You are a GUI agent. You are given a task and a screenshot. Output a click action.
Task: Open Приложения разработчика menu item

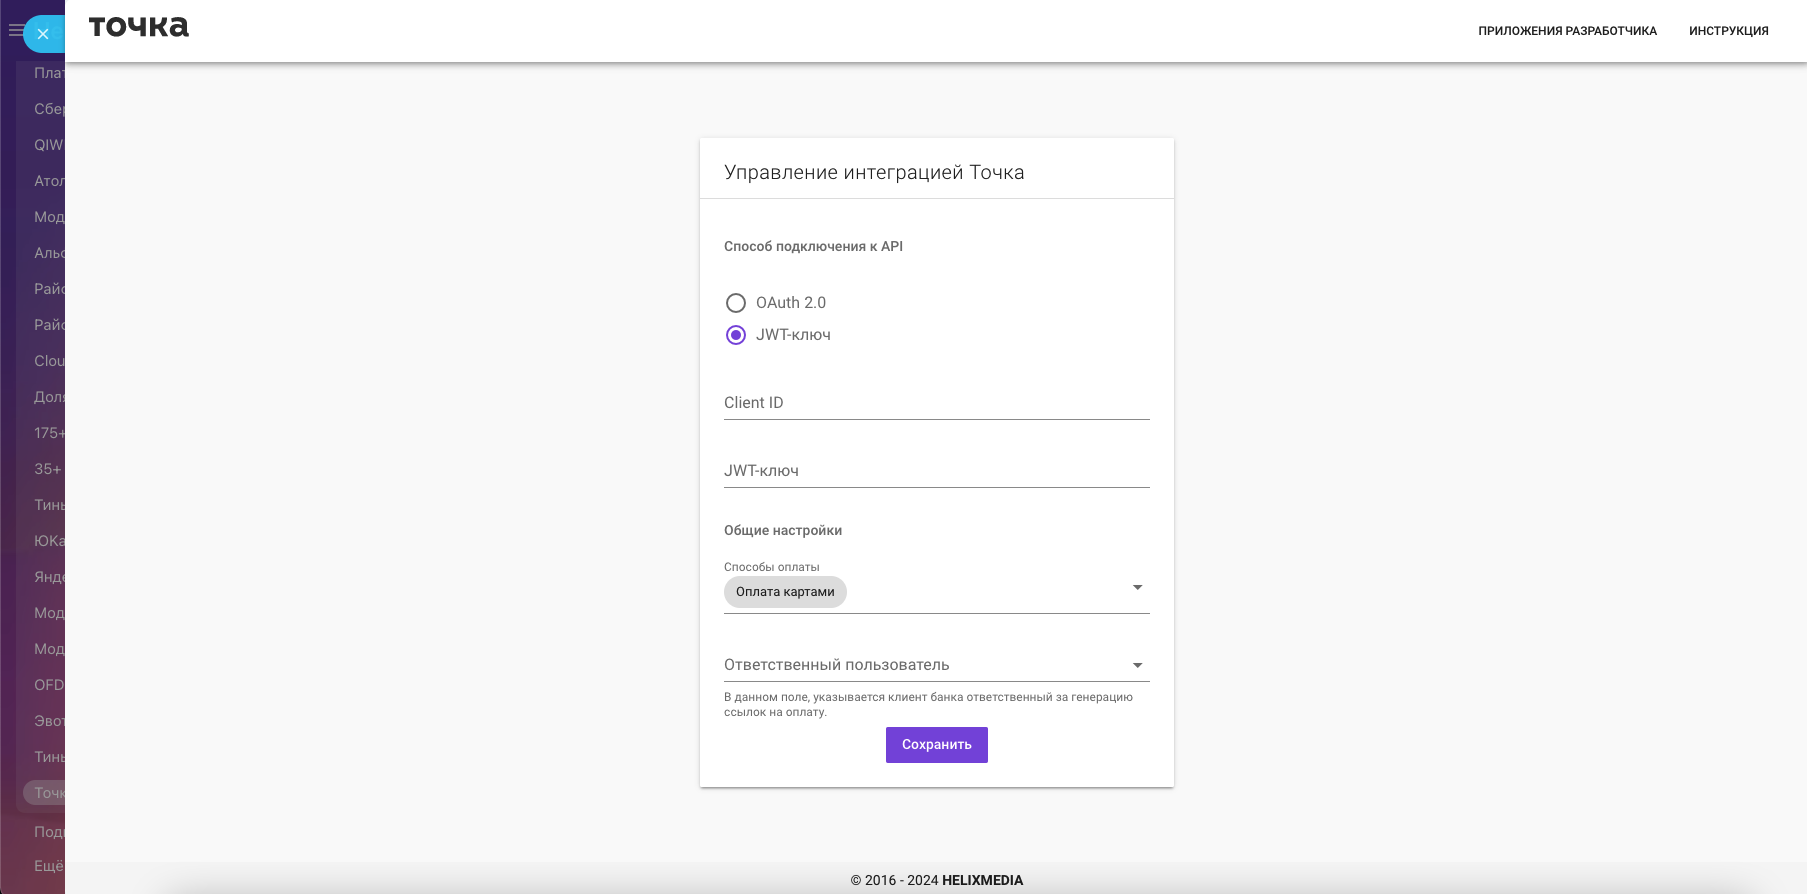1567,31
